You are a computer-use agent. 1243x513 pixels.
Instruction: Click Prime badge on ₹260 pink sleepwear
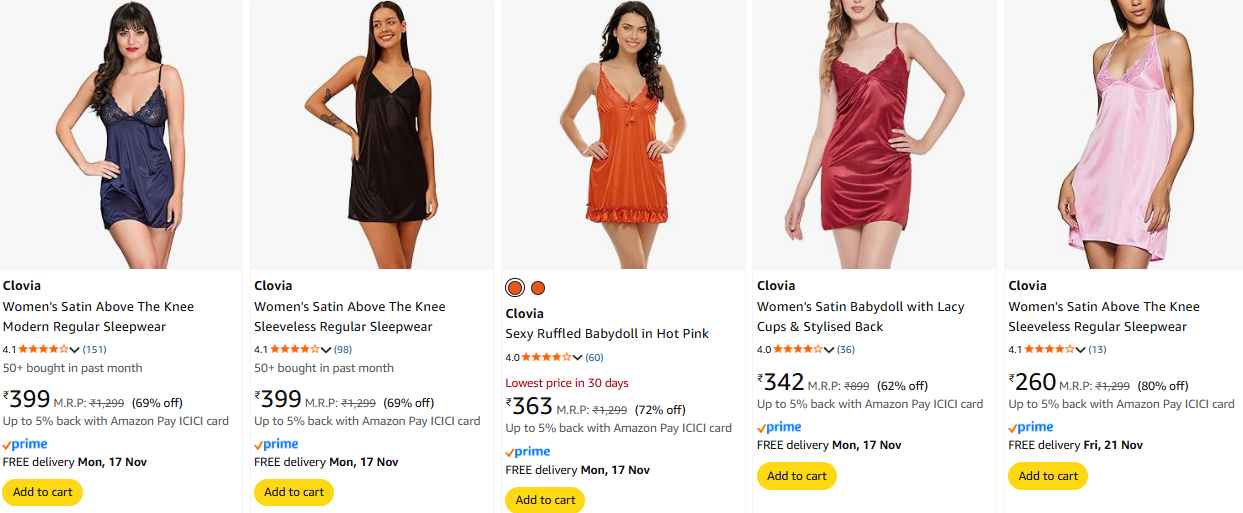coord(1031,427)
